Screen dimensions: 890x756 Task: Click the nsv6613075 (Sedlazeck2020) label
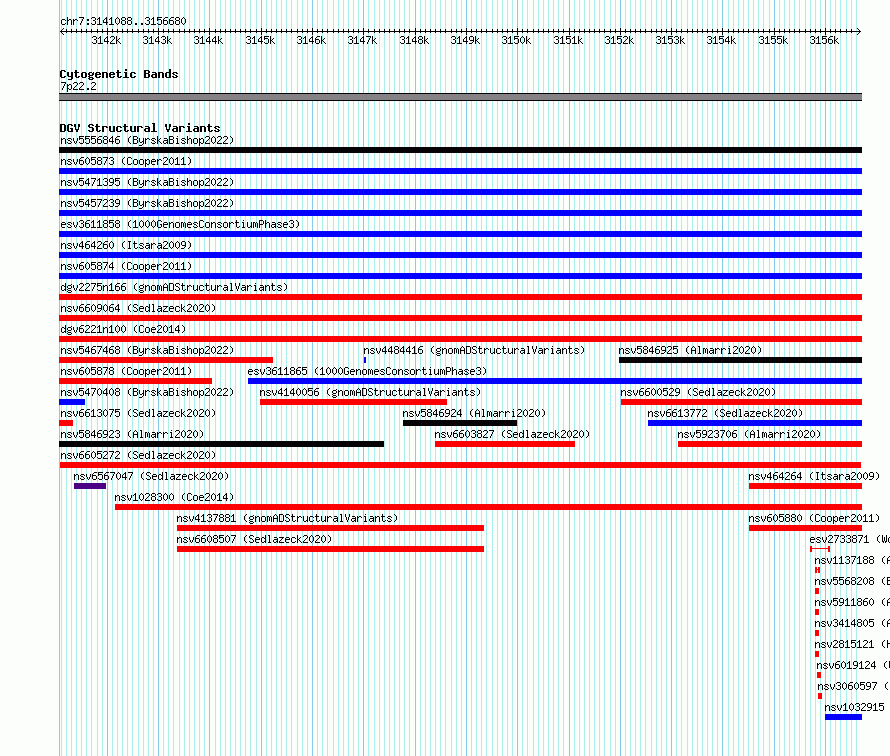click(x=138, y=413)
